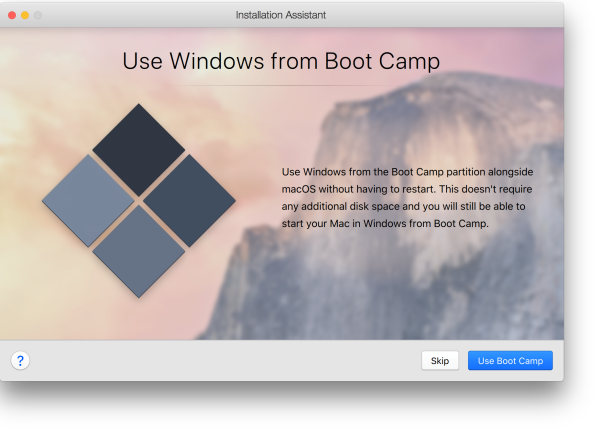Click the divider line beneath the heading

pyautogui.click(x=281, y=86)
